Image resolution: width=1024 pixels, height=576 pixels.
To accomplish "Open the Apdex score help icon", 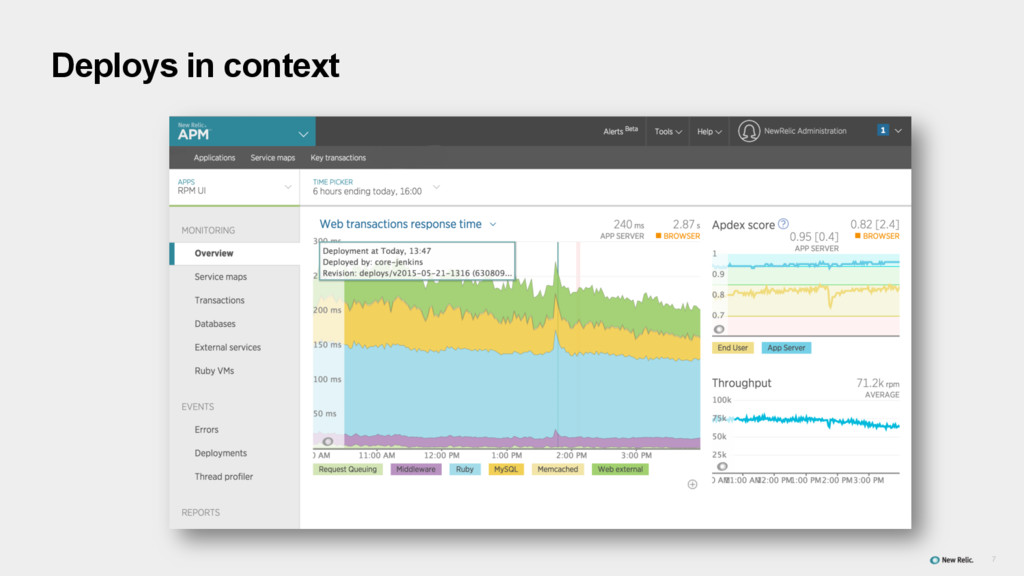I will 783,224.
